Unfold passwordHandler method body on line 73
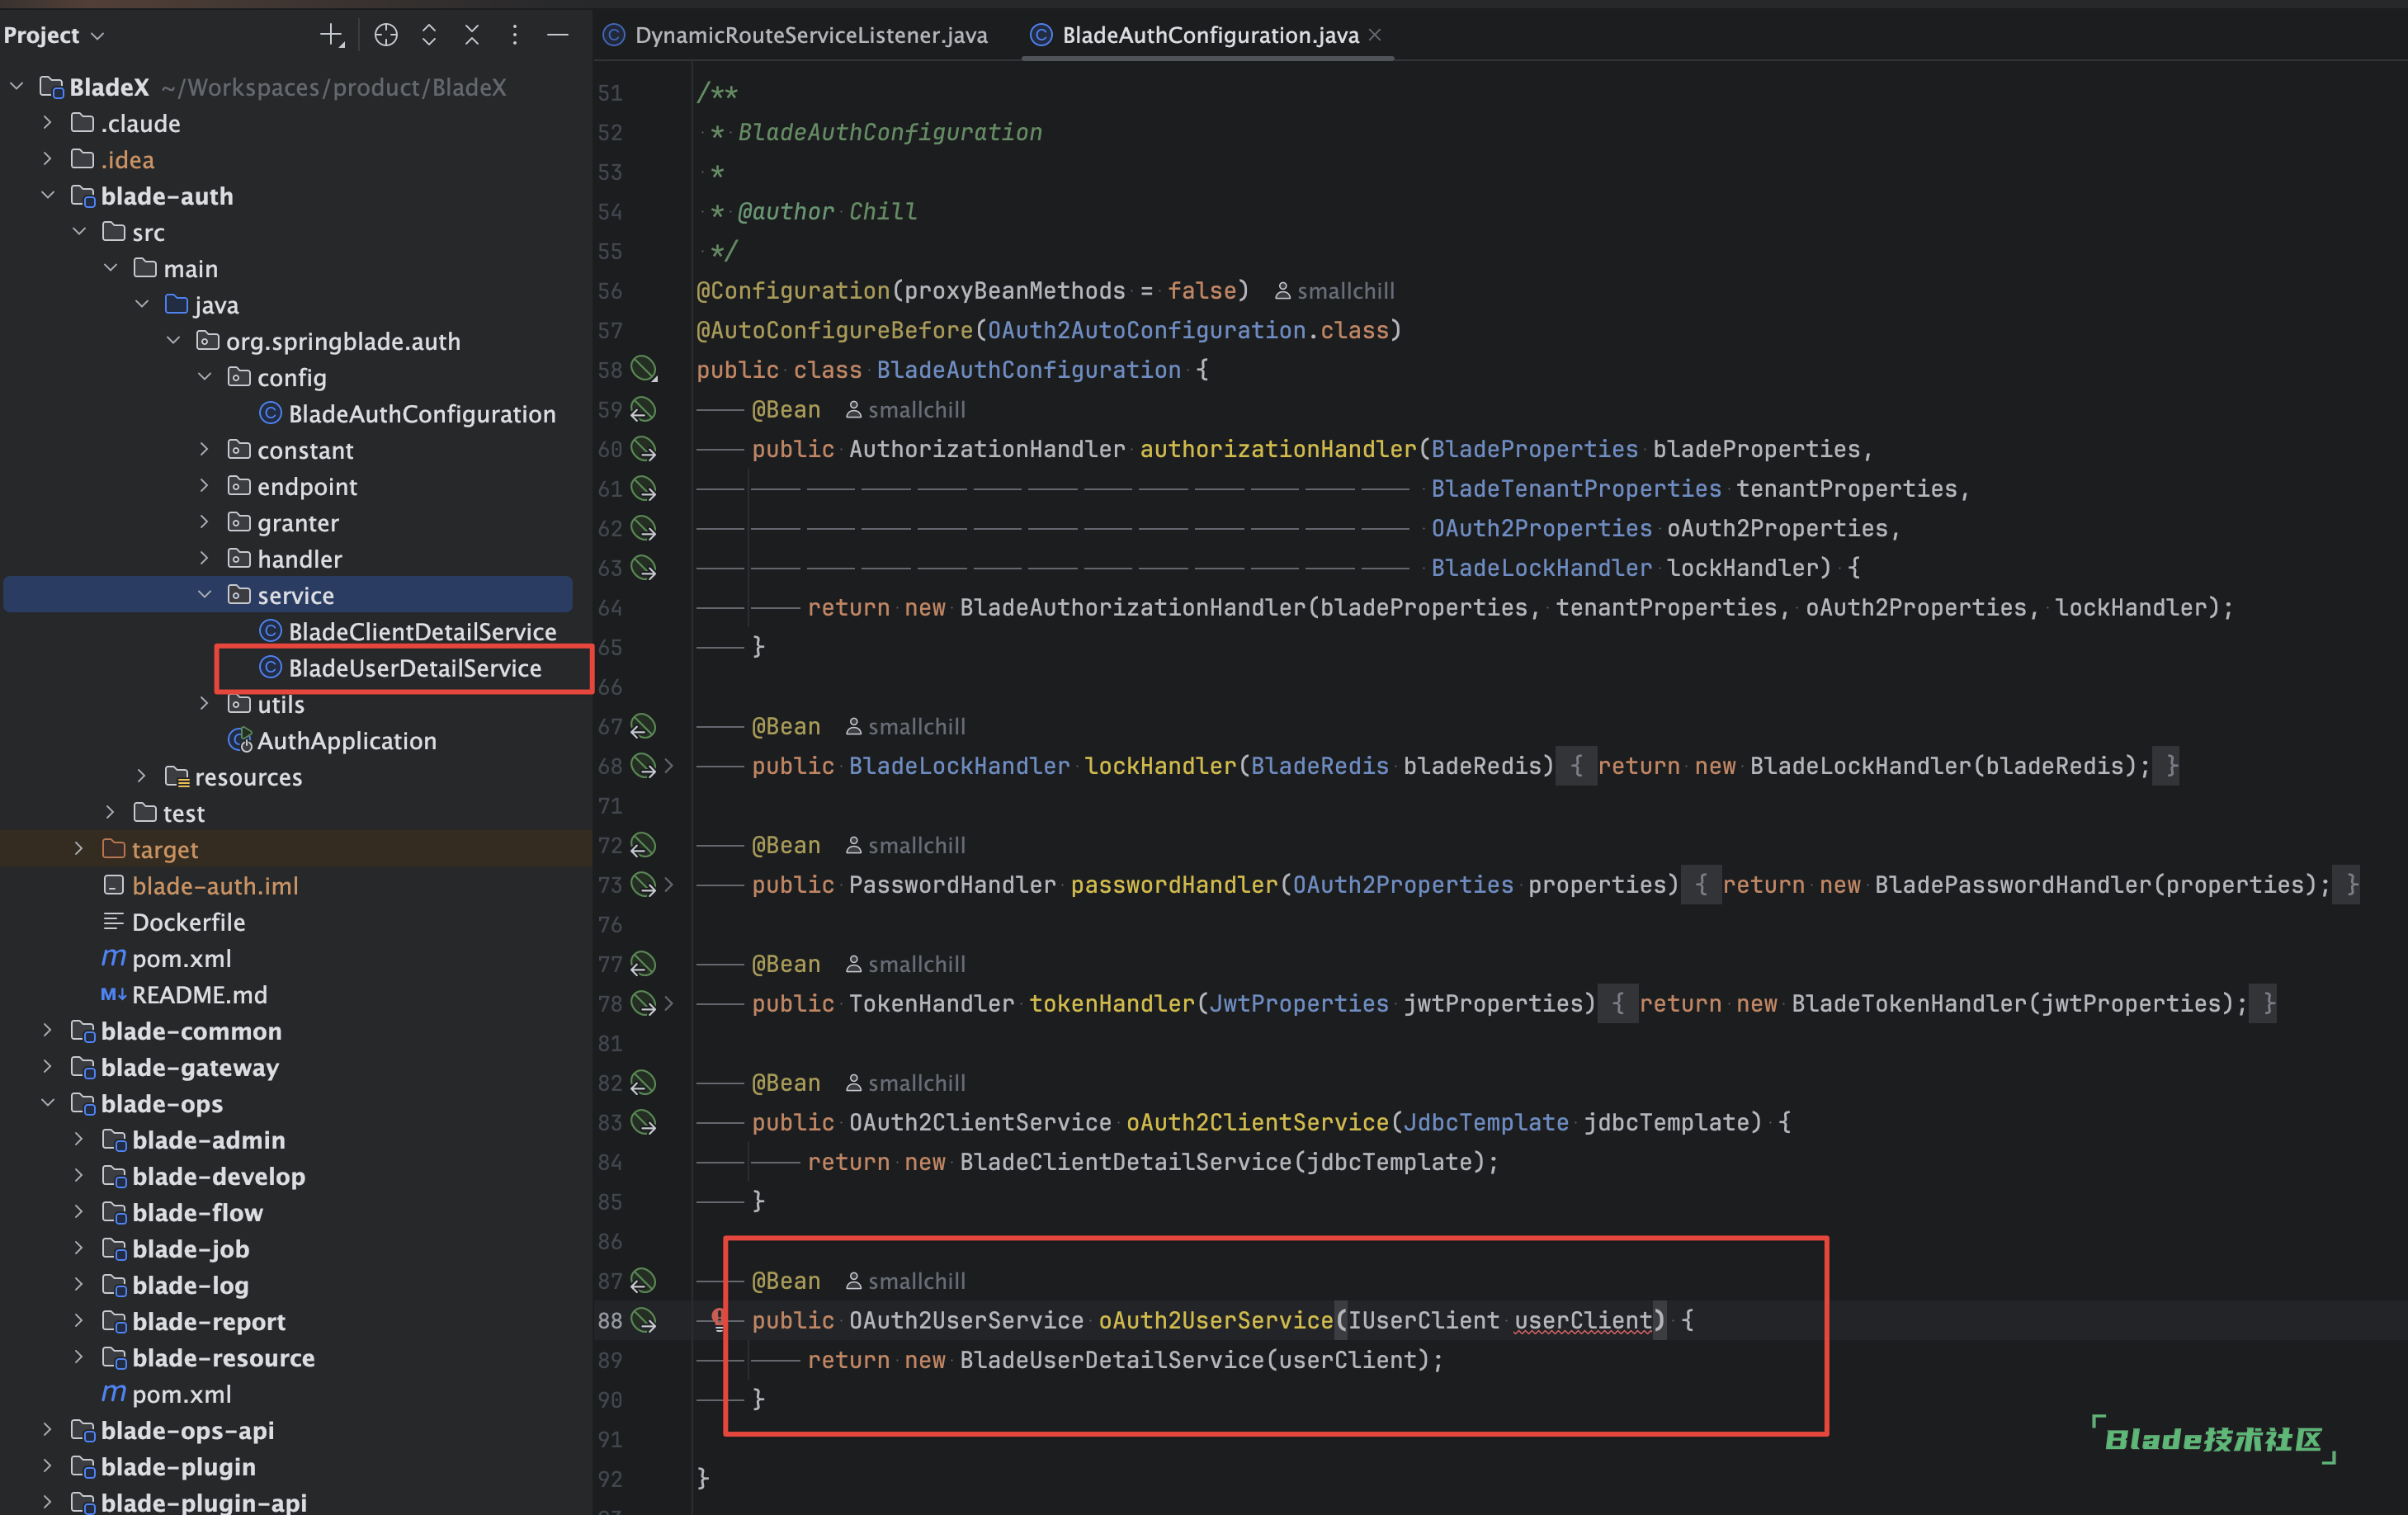Screen dimensions: 2408x1515 669,884
